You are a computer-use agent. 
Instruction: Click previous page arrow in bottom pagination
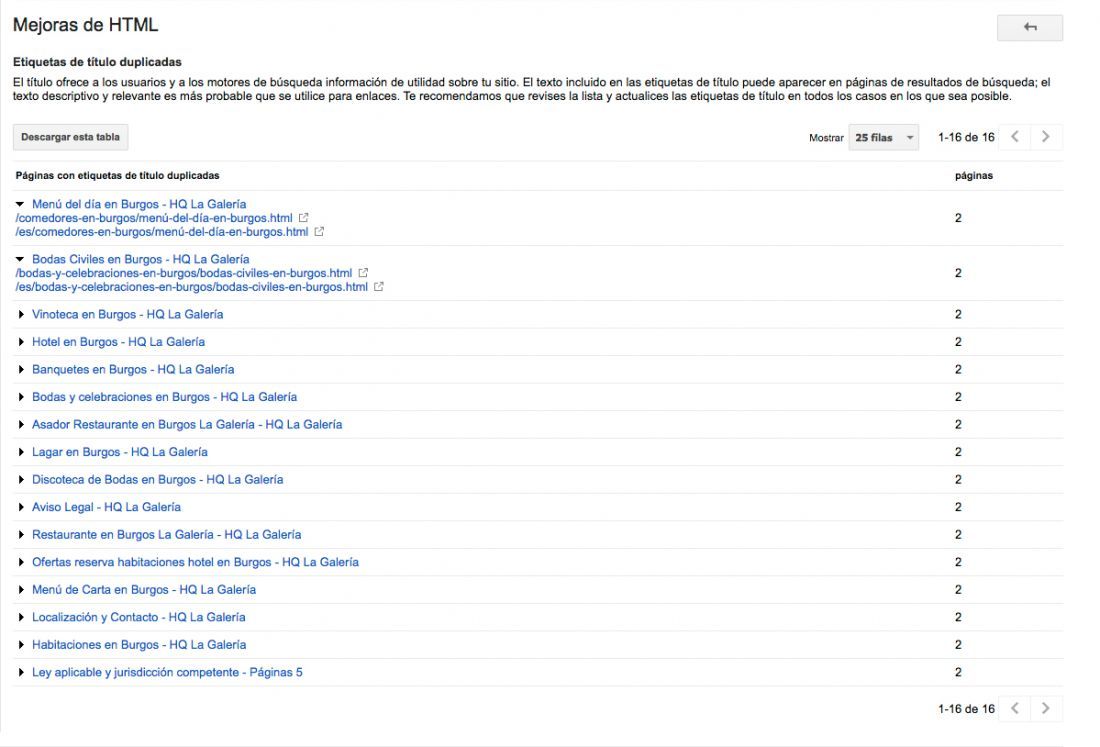point(1014,708)
